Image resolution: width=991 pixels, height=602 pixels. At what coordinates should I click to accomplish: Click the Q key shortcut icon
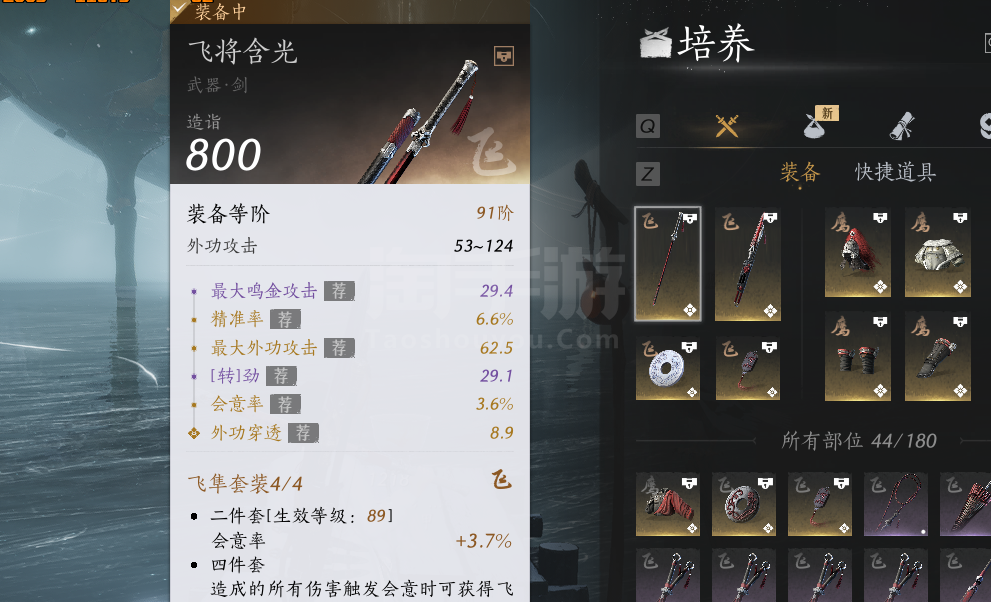tap(648, 126)
